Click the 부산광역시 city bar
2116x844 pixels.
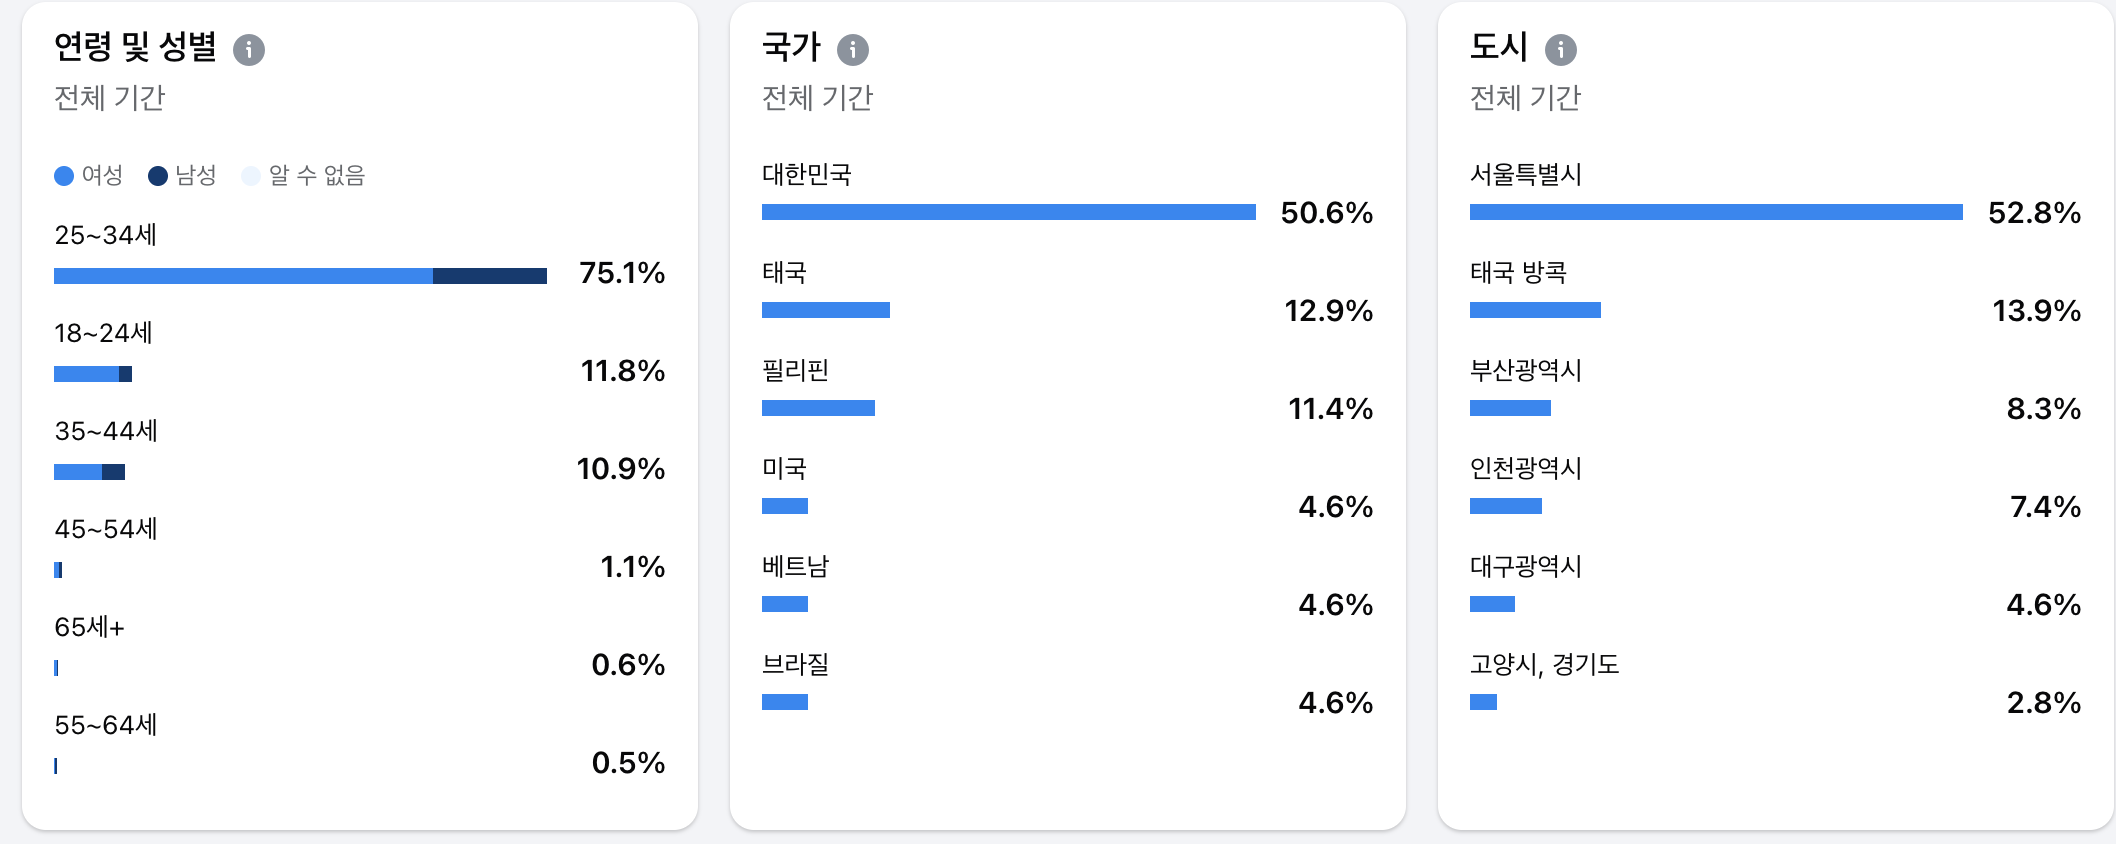pos(1510,408)
